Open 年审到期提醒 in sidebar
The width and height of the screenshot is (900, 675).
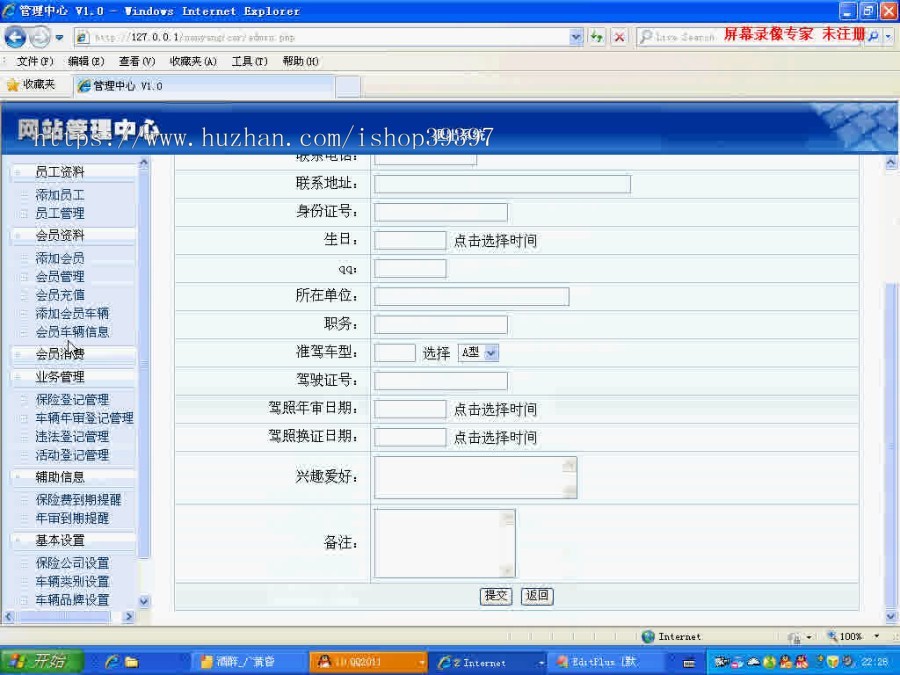(72, 518)
